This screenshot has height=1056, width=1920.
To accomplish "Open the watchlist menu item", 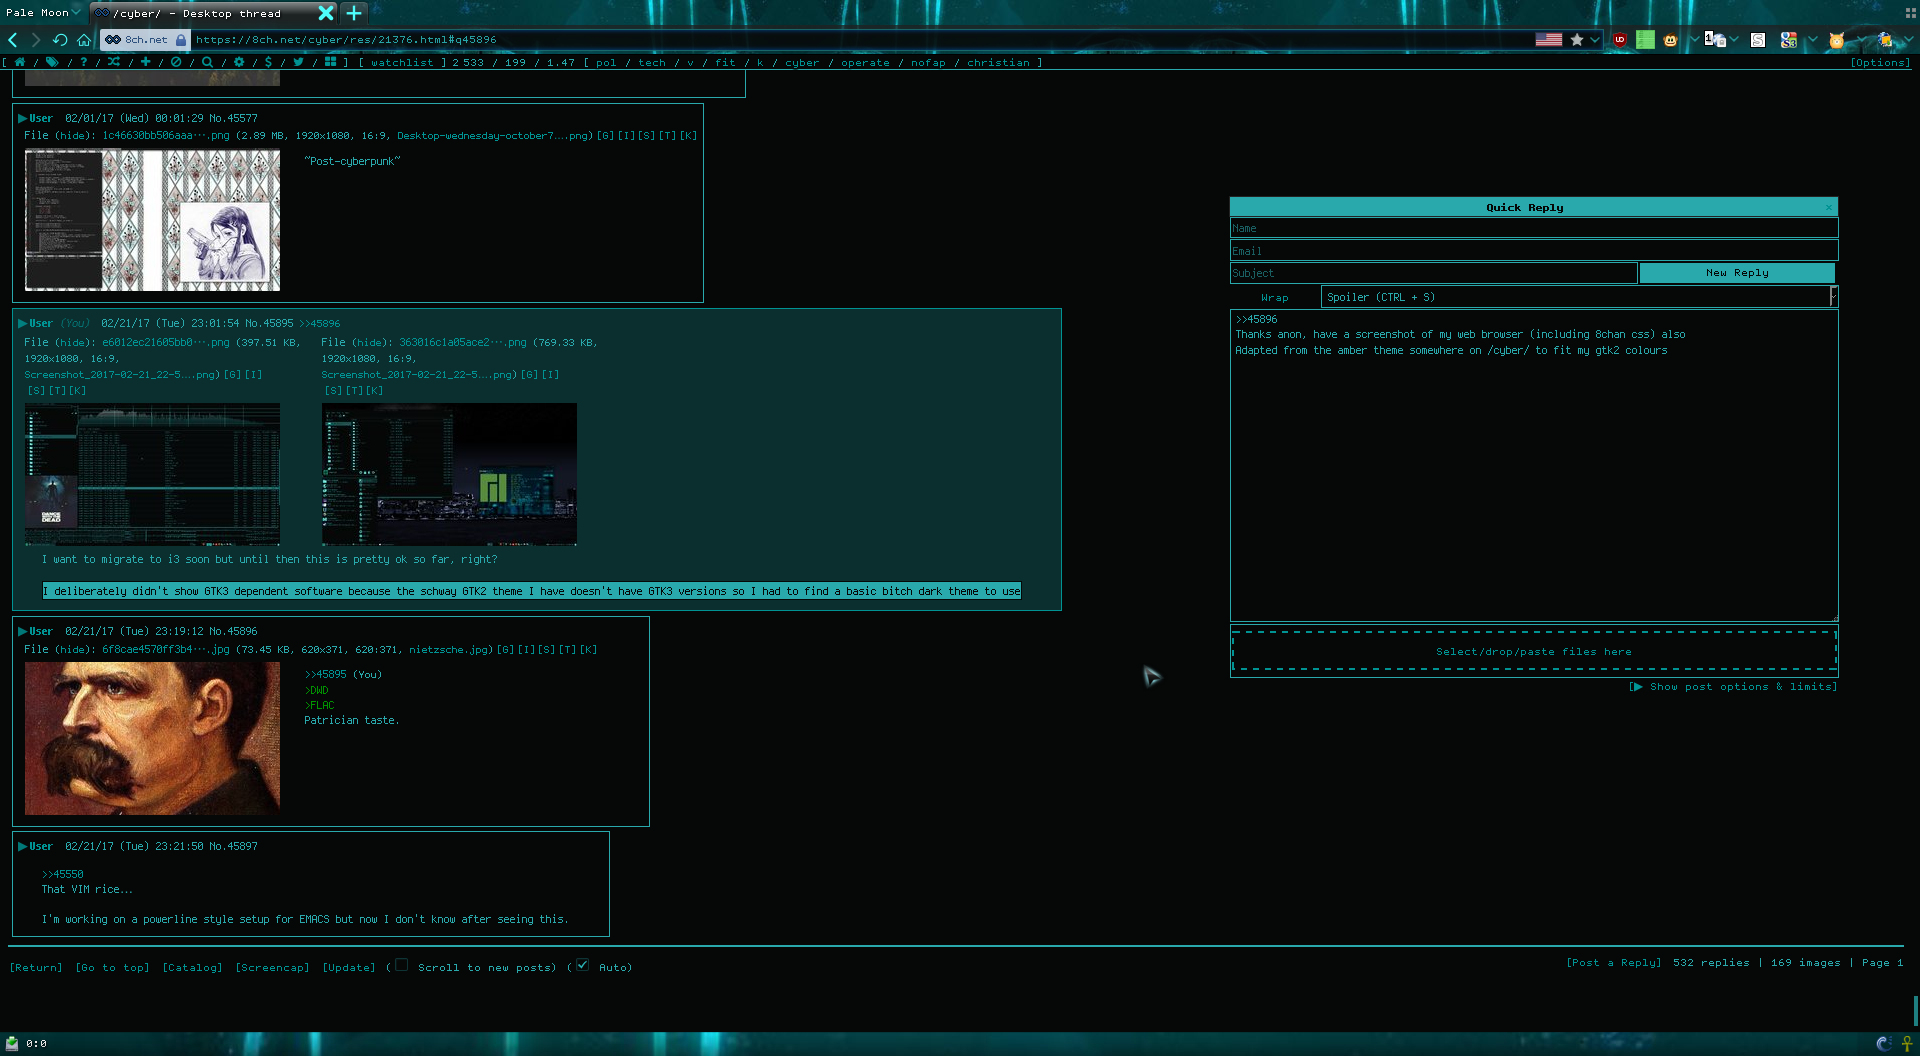I will coord(402,62).
